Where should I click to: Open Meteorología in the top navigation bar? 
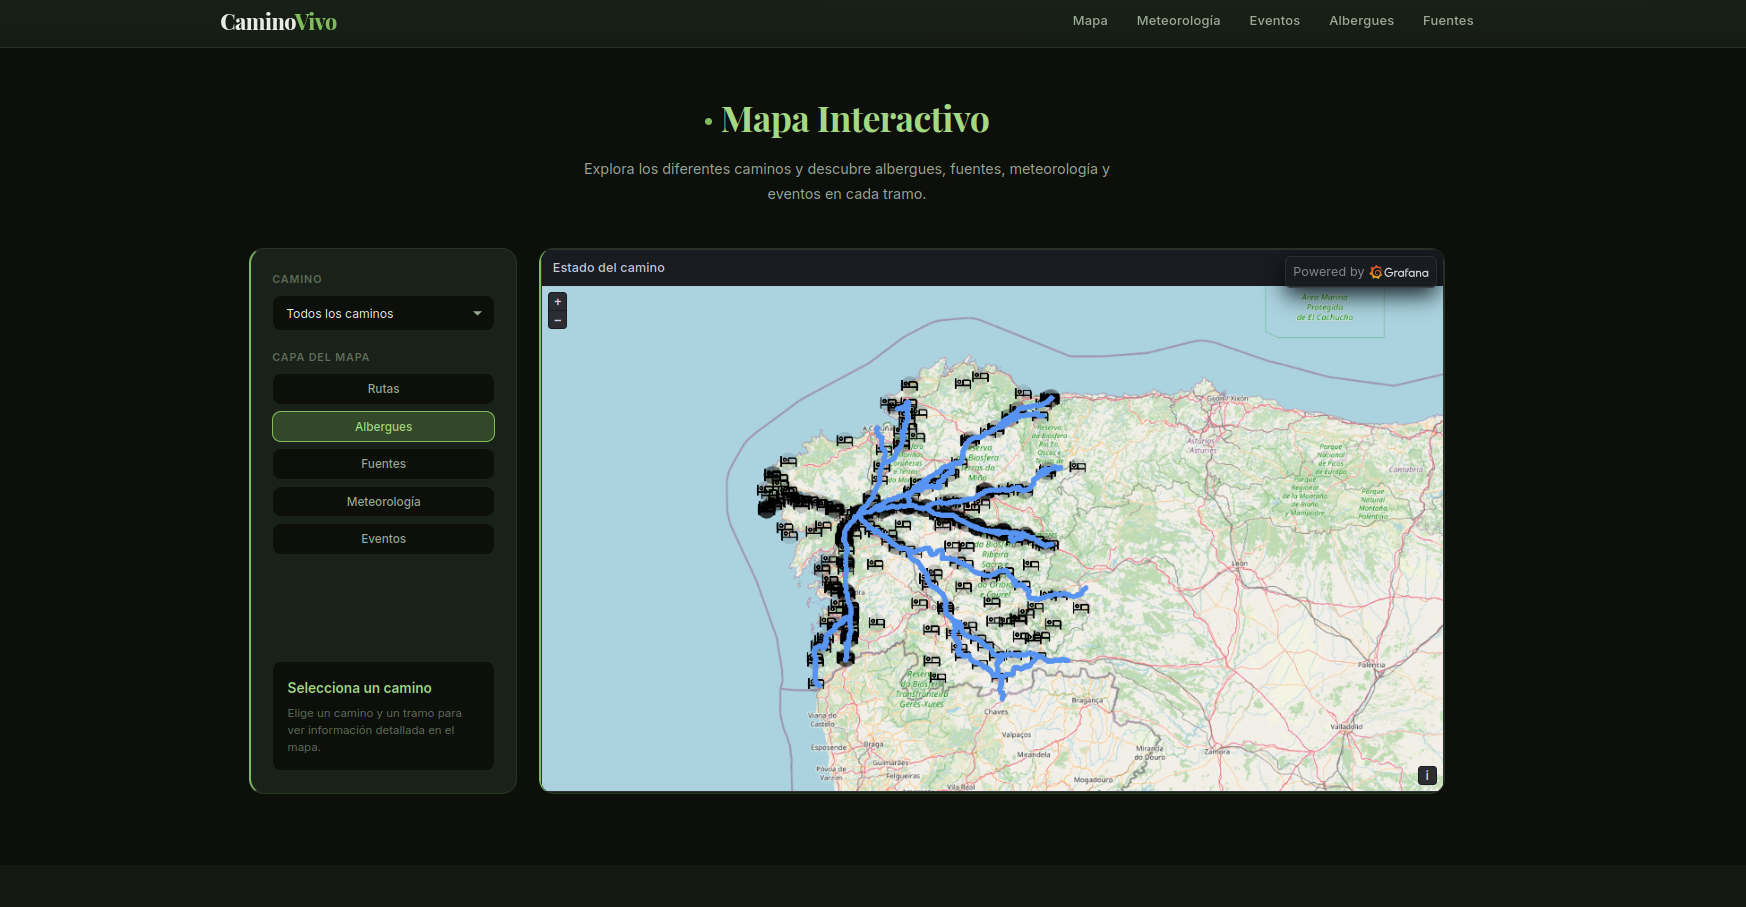click(1178, 21)
